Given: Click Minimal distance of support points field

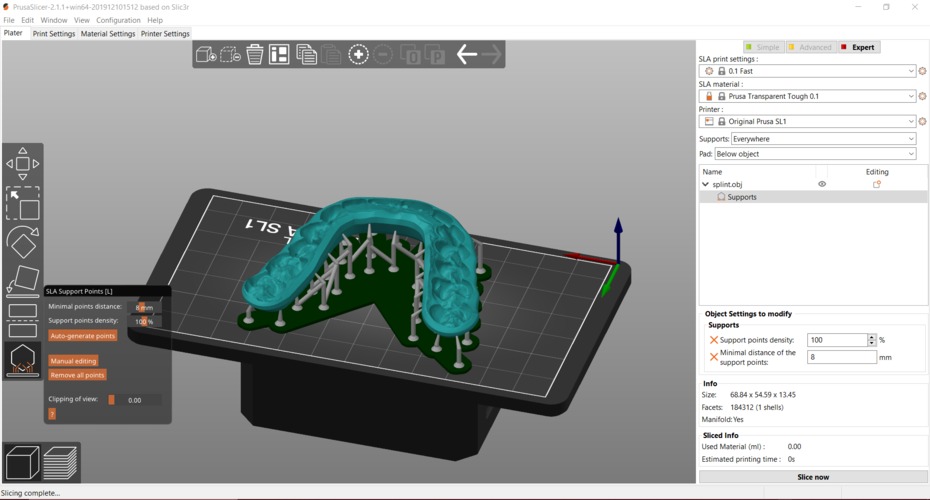Looking at the screenshot, I should [x=842, y=357].
